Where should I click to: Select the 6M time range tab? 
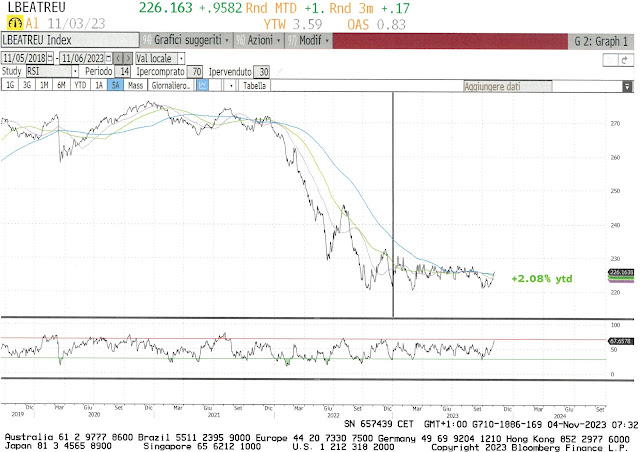coord(61,85)
